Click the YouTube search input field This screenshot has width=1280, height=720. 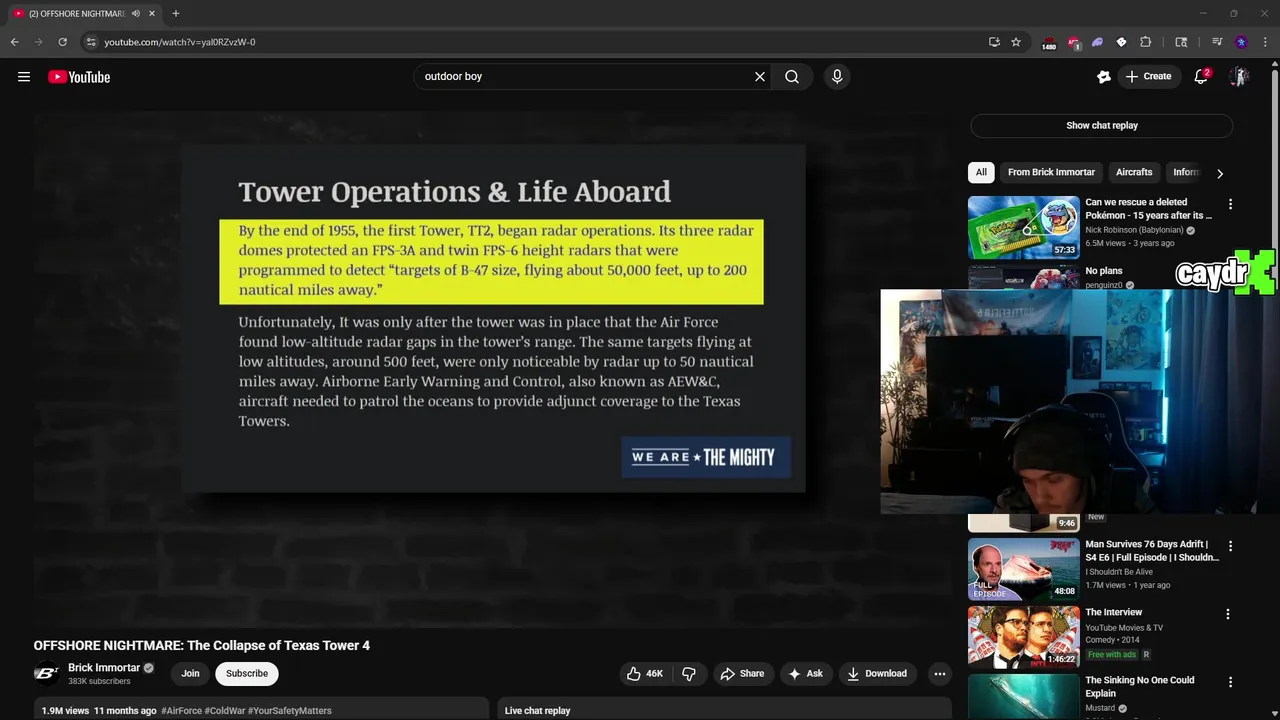point(585,76)
